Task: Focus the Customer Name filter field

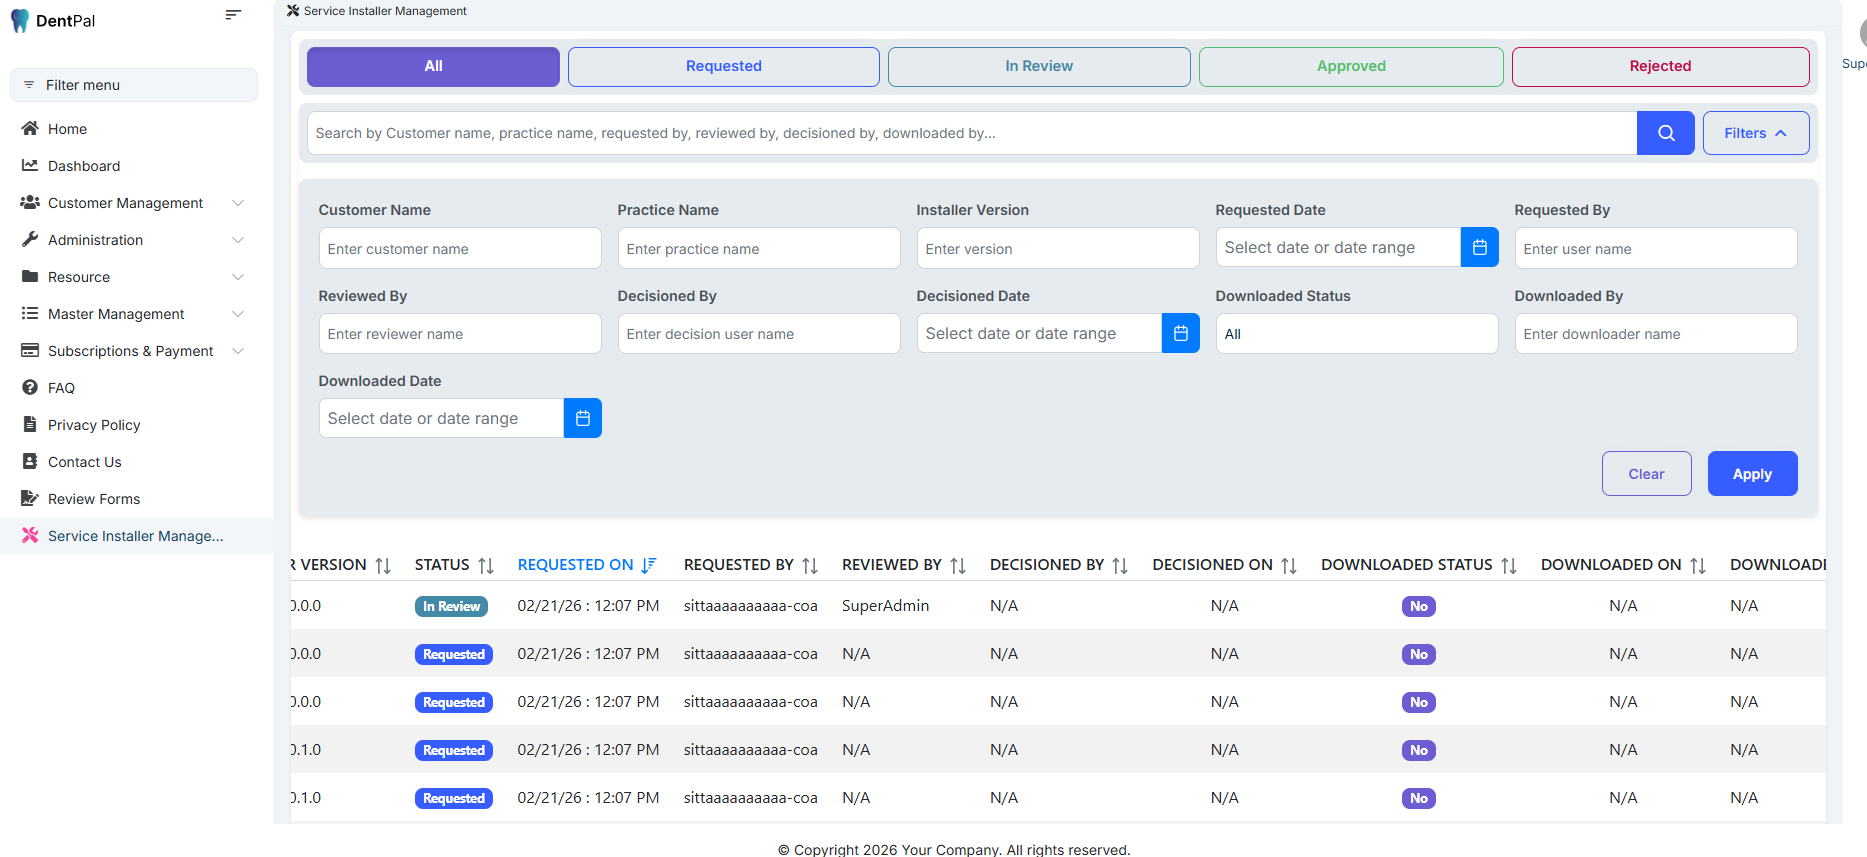Action: [x=459, y=249]
